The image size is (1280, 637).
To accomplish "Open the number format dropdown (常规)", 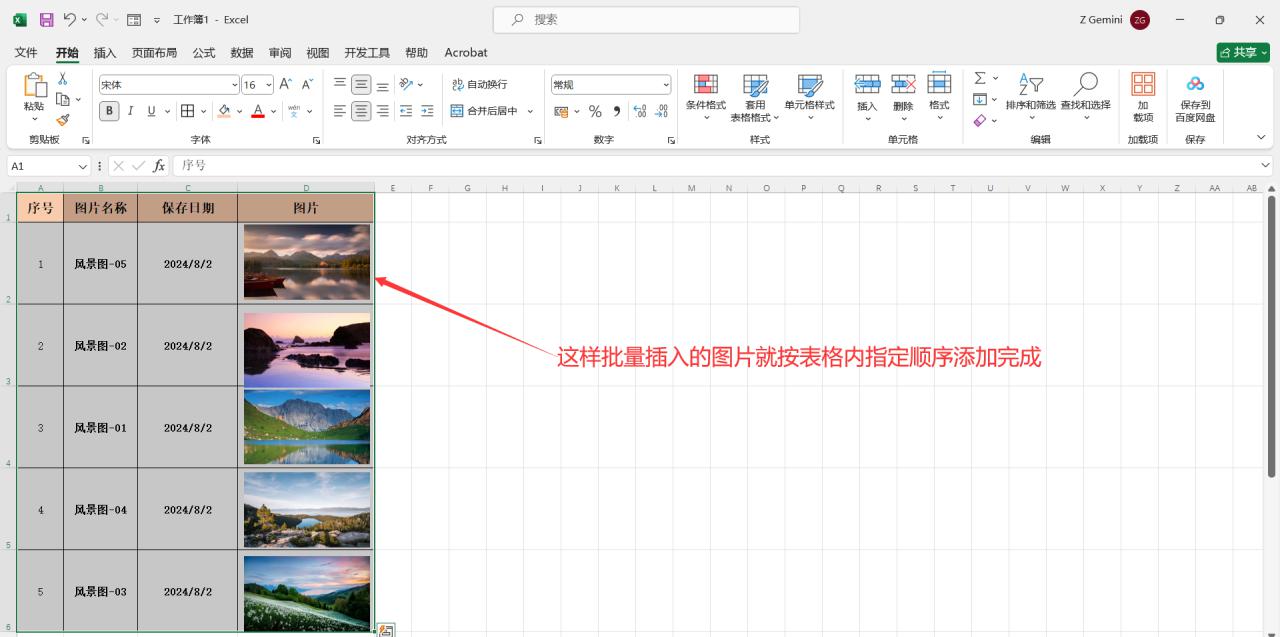I will pos(666,85).
